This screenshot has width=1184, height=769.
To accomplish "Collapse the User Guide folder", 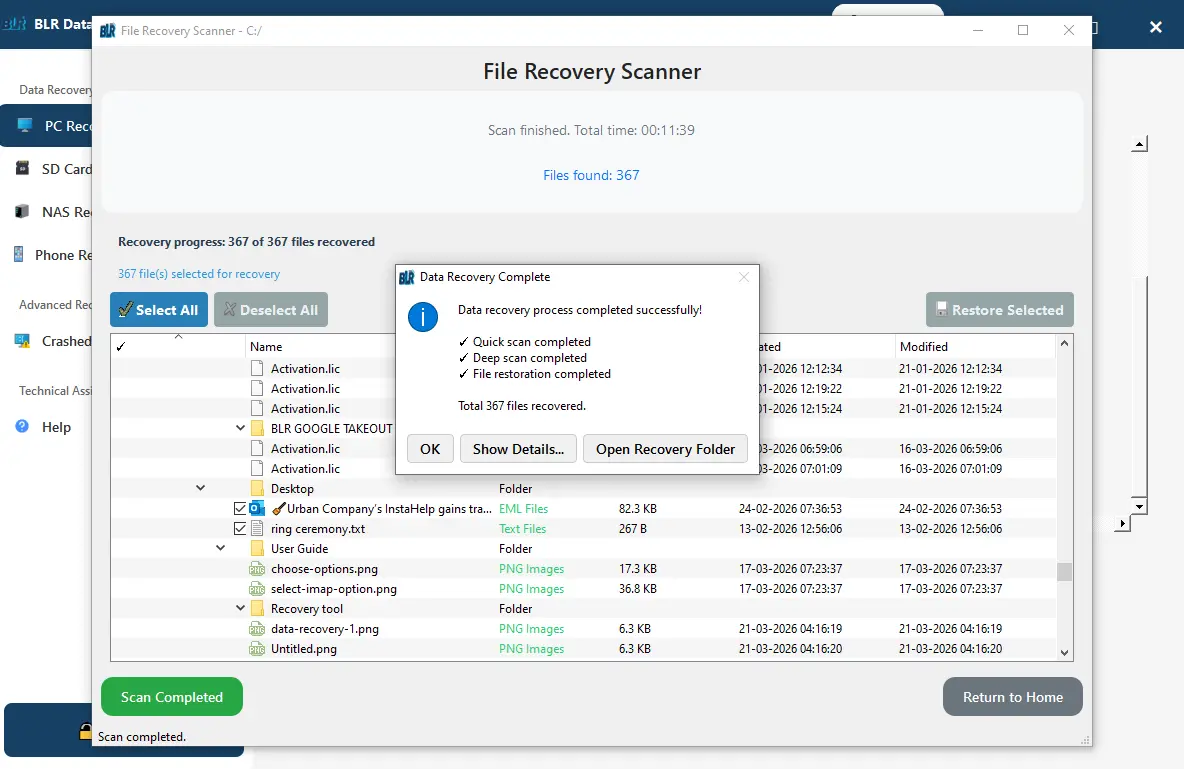I will [221, 549].
